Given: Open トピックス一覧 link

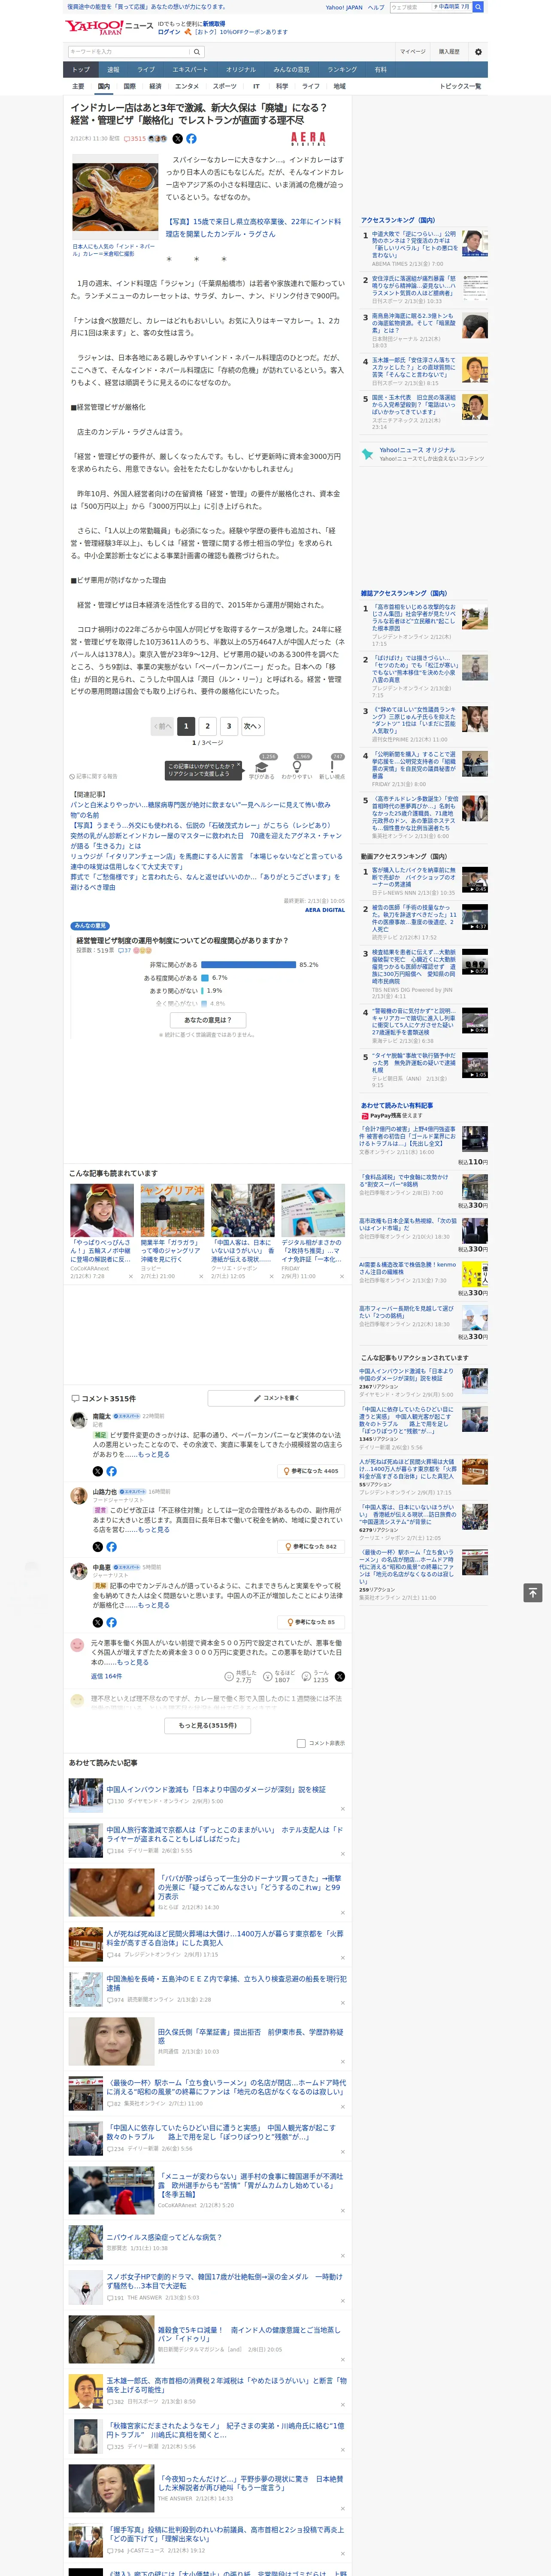Looking at the screenshot, I should pyautogui.click(x=460, y=86).
